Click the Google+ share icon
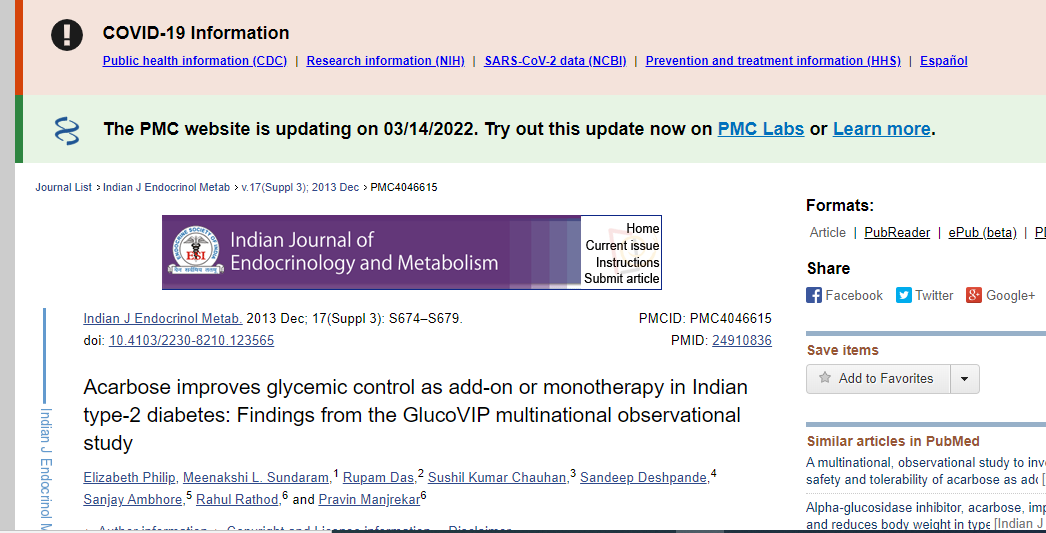 (x=974, y=295)
